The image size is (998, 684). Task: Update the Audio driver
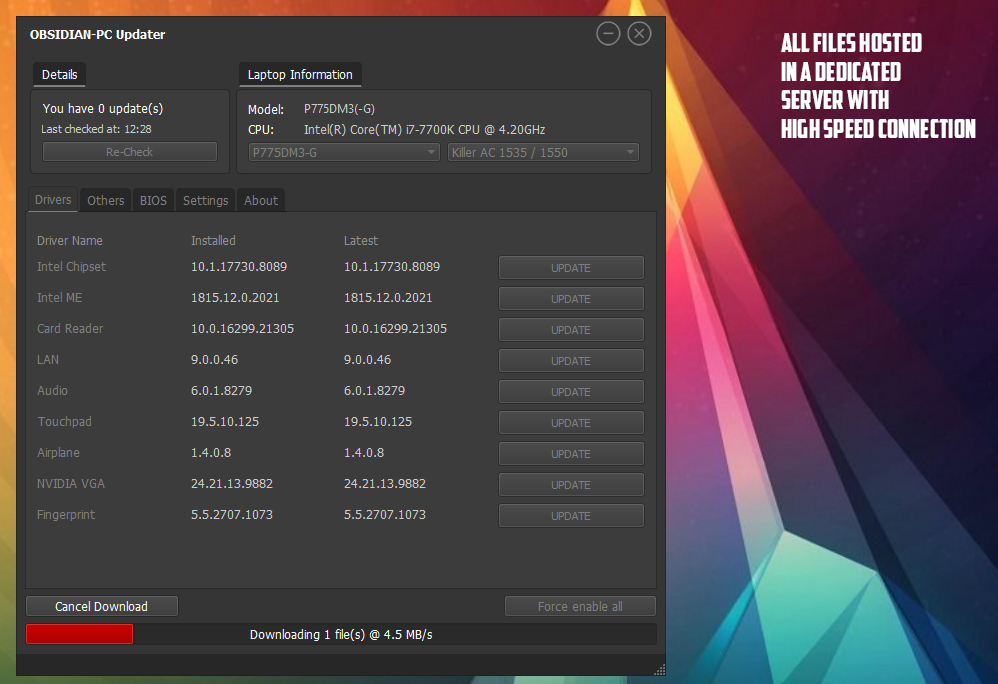coord(571,392)
